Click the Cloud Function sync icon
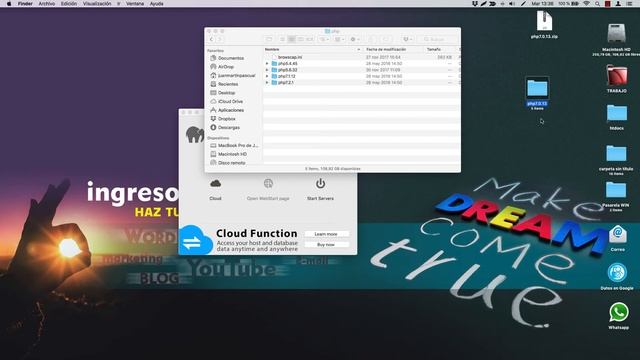This screenshot has width=640, height=360. pos(196,240)
